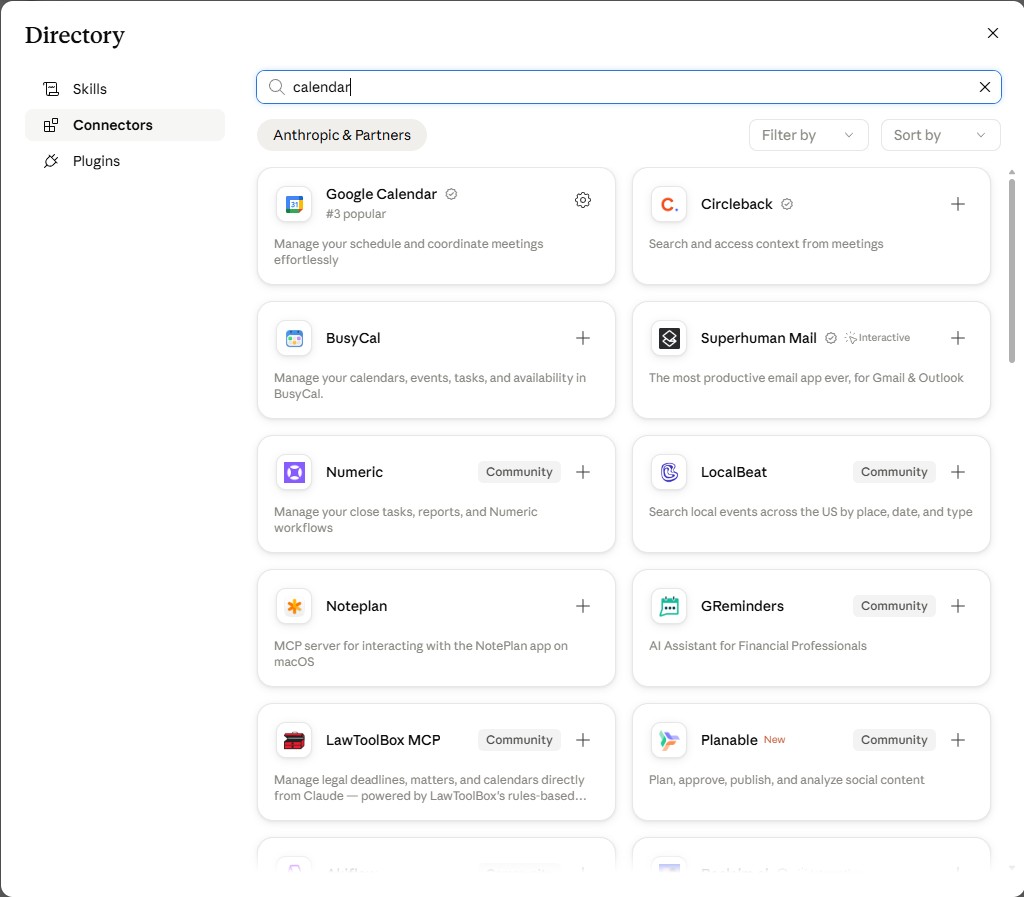Add the GReminders connector
Viewport: 1024px width, 897px height.
(x=957, y=606)
